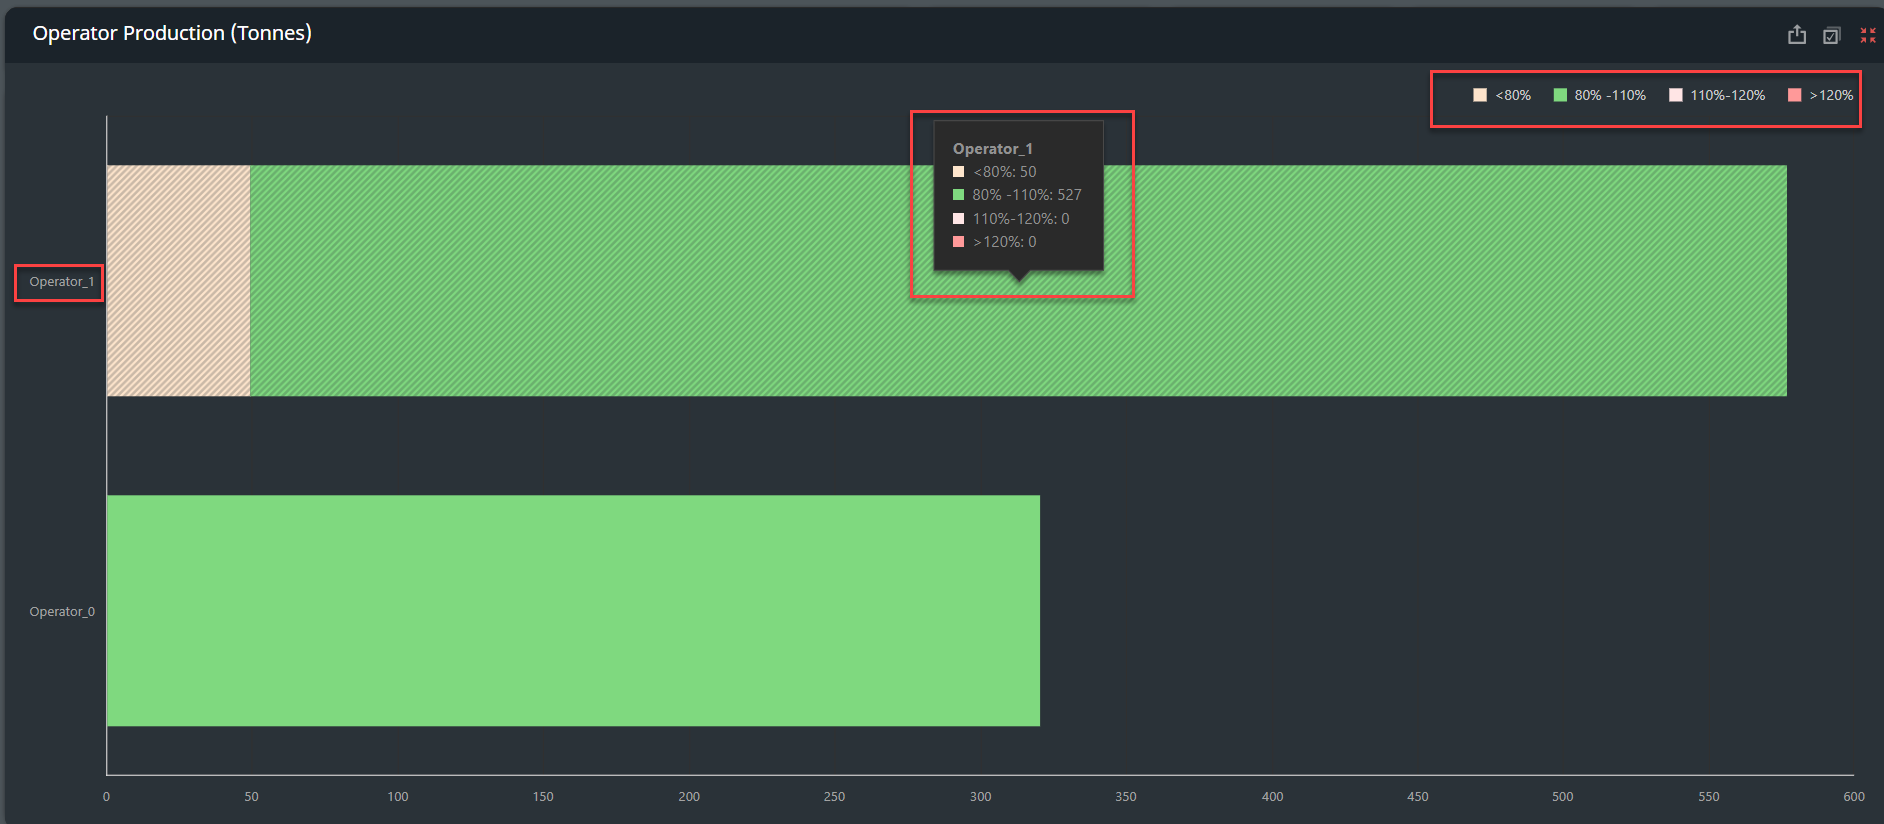The image size is (1884, 824).
Task: Click tooltip row '80% -110%: 527'
Action: (x=1017, y=195)
